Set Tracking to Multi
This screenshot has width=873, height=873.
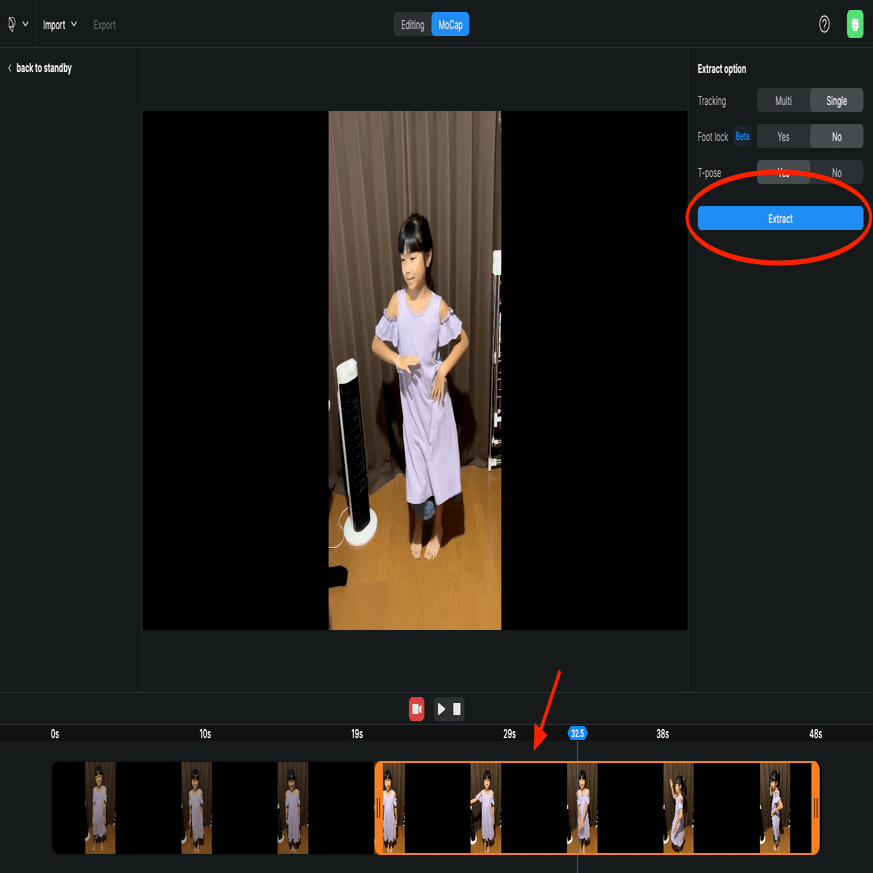click(783, 100)
